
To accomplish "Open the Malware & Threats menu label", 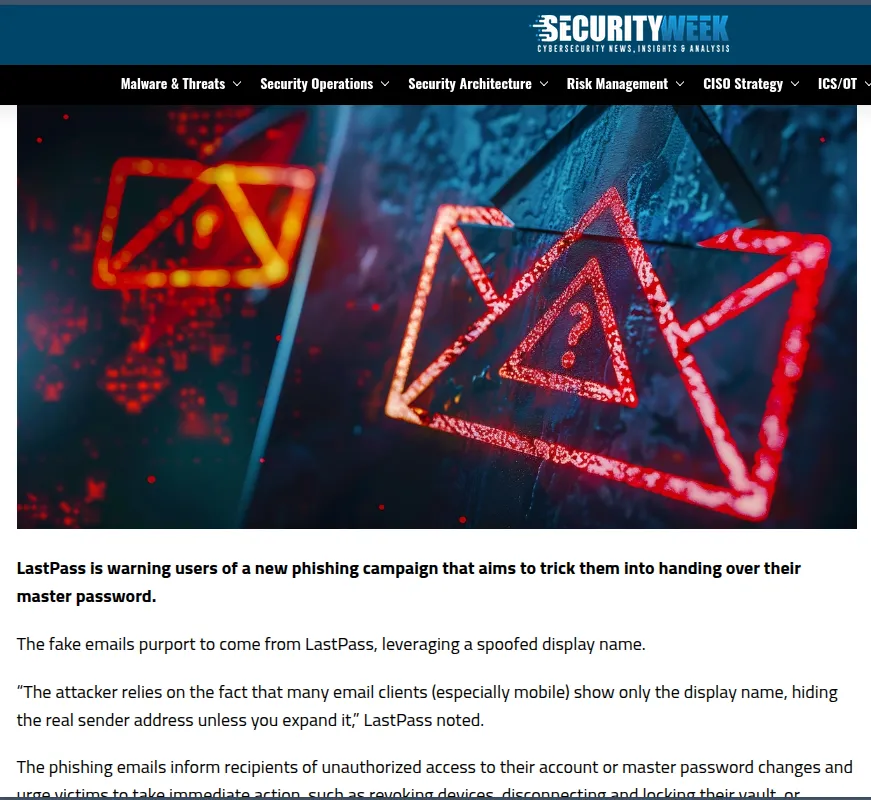I will [x=173, y=84].
